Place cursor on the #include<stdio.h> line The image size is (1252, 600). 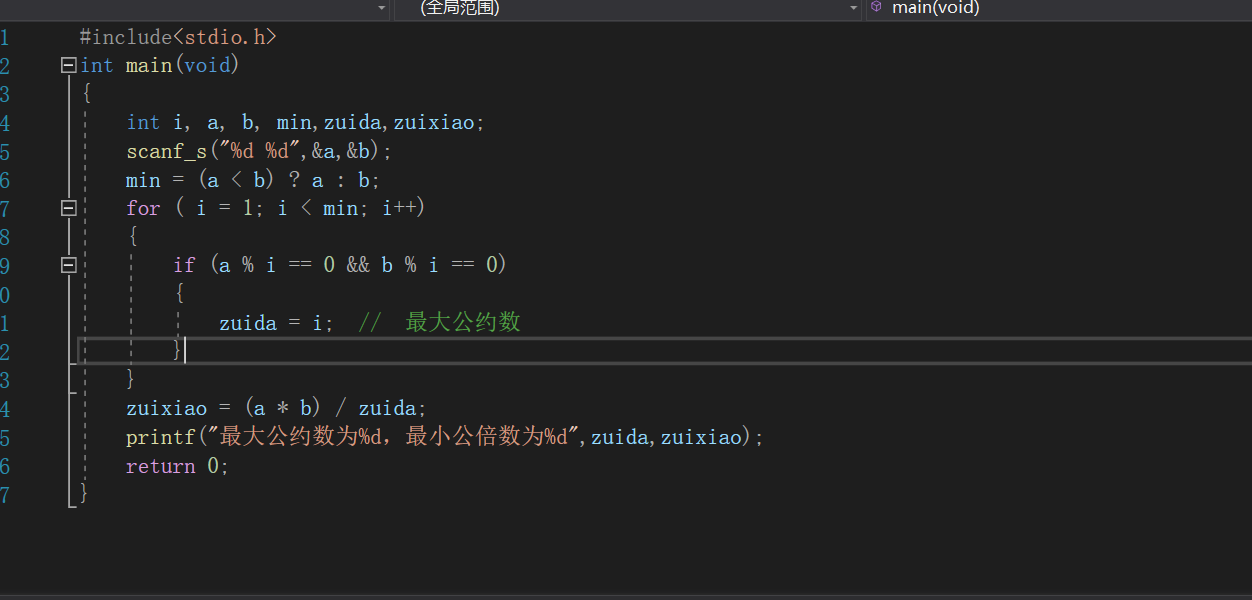[x=178, y=37]
